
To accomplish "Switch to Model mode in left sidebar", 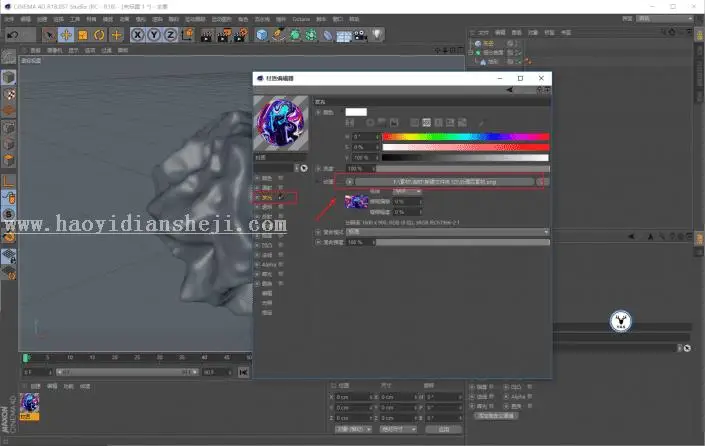I will coord(9,77).
